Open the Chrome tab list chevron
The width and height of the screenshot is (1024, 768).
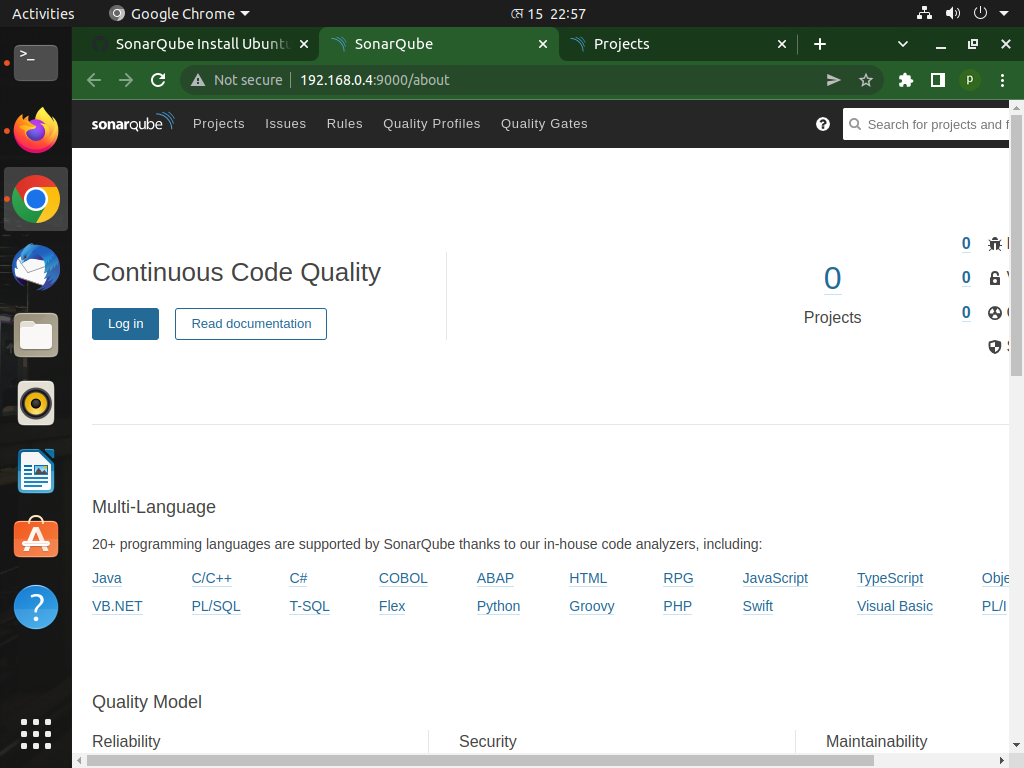[x=902, y=44]
